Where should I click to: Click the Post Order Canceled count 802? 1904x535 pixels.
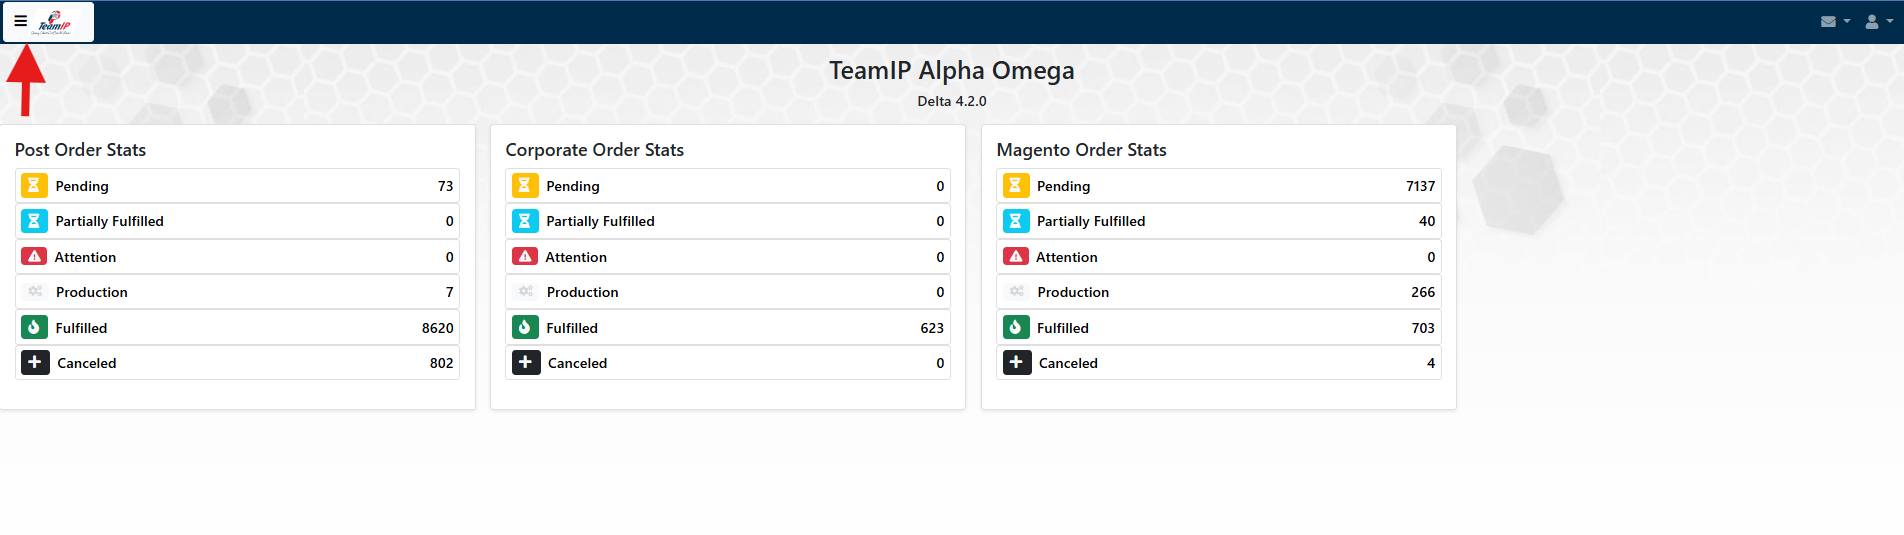point(441,363)
